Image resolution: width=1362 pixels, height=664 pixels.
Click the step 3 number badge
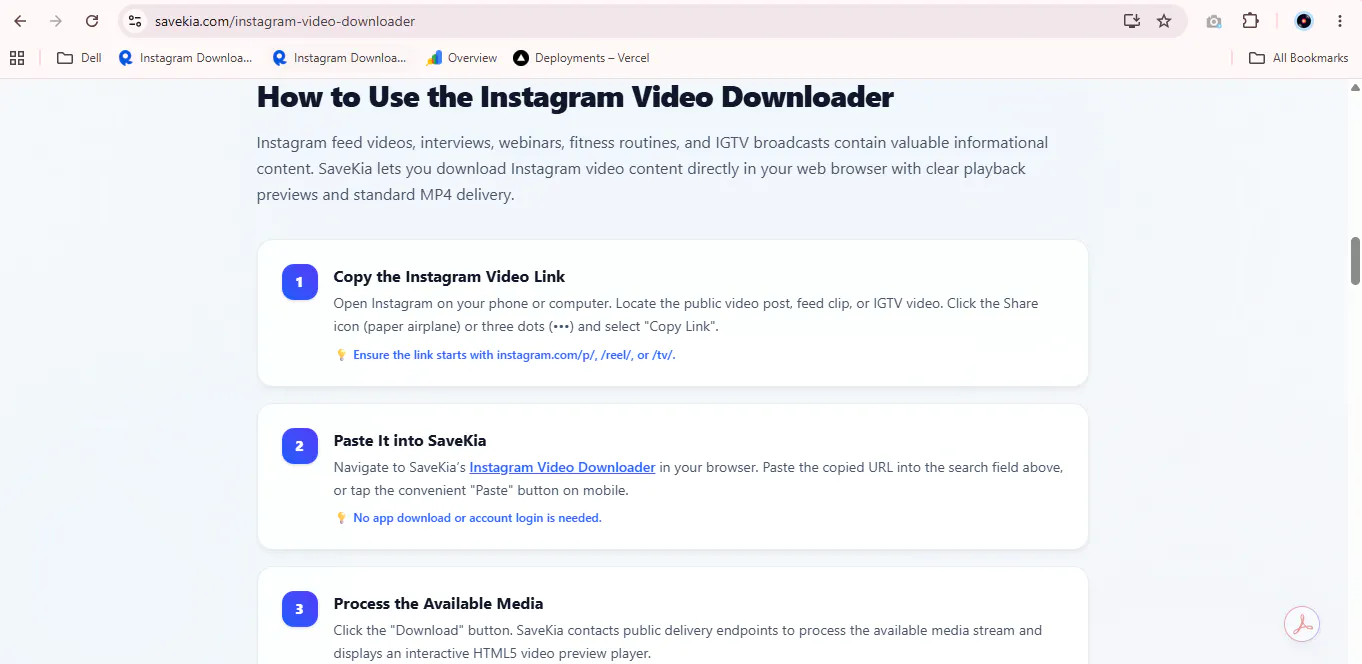coord(299,609)
